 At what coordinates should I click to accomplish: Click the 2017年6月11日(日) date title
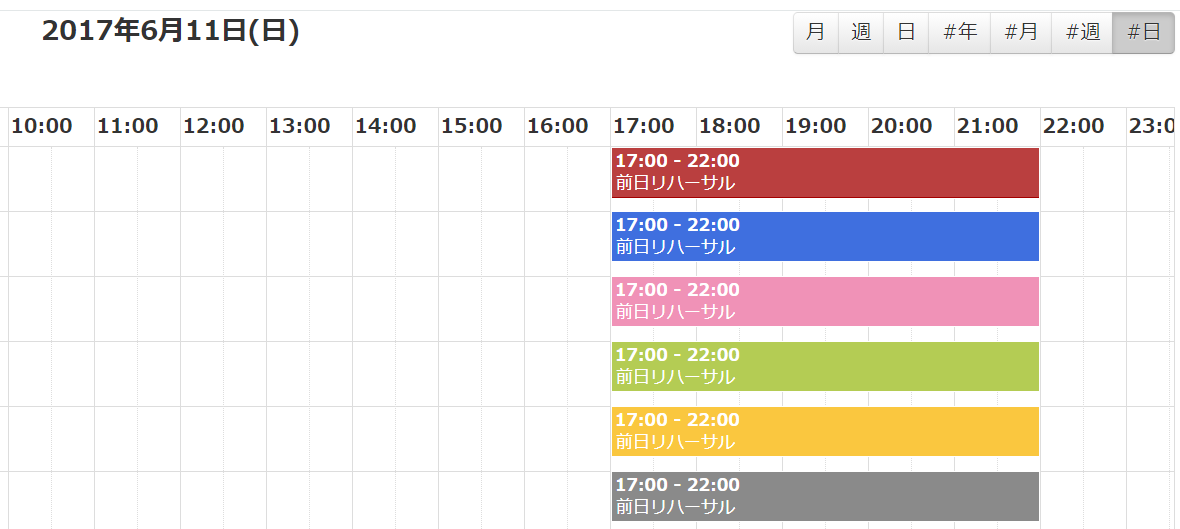click(x=171, y=31)
